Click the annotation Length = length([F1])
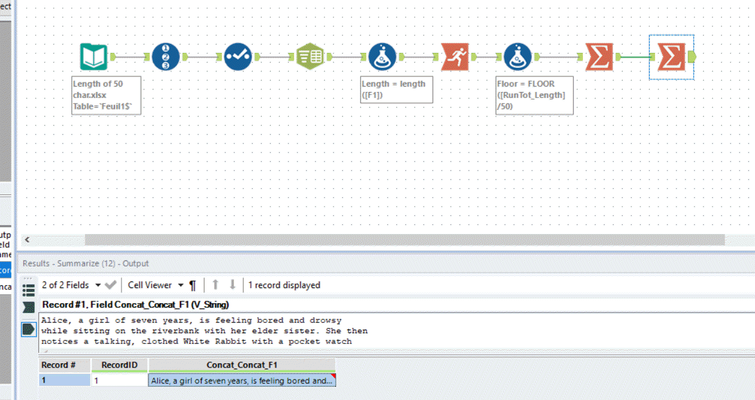Image resolution: width=755 pixels, height=400 pixels. [396, 90]
